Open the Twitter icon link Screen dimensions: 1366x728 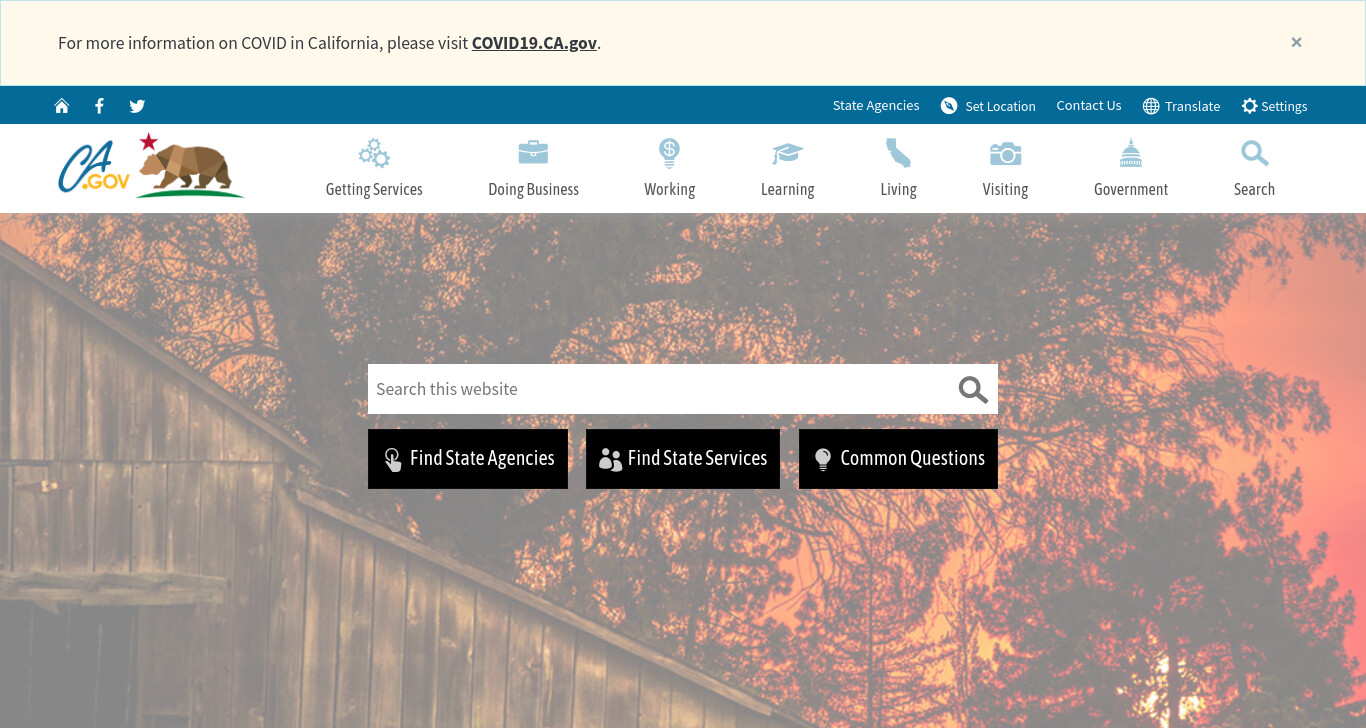(x=137, y=106)
